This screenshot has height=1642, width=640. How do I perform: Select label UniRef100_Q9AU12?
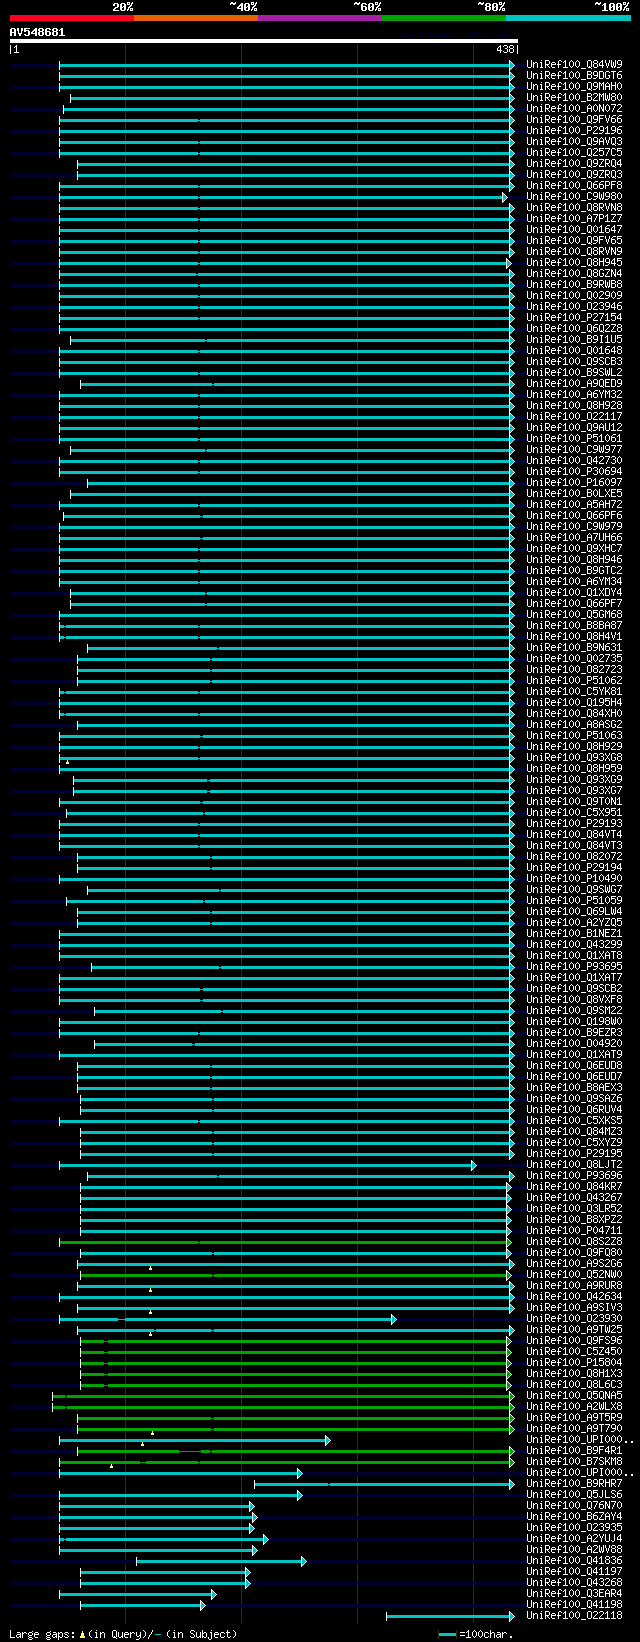pos(574,428)
